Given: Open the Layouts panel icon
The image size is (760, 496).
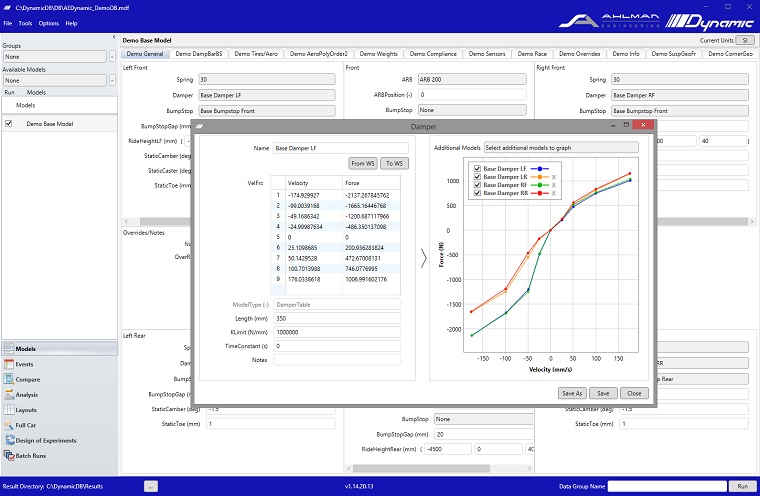Looking at the screenshot, I should [8, 410].
